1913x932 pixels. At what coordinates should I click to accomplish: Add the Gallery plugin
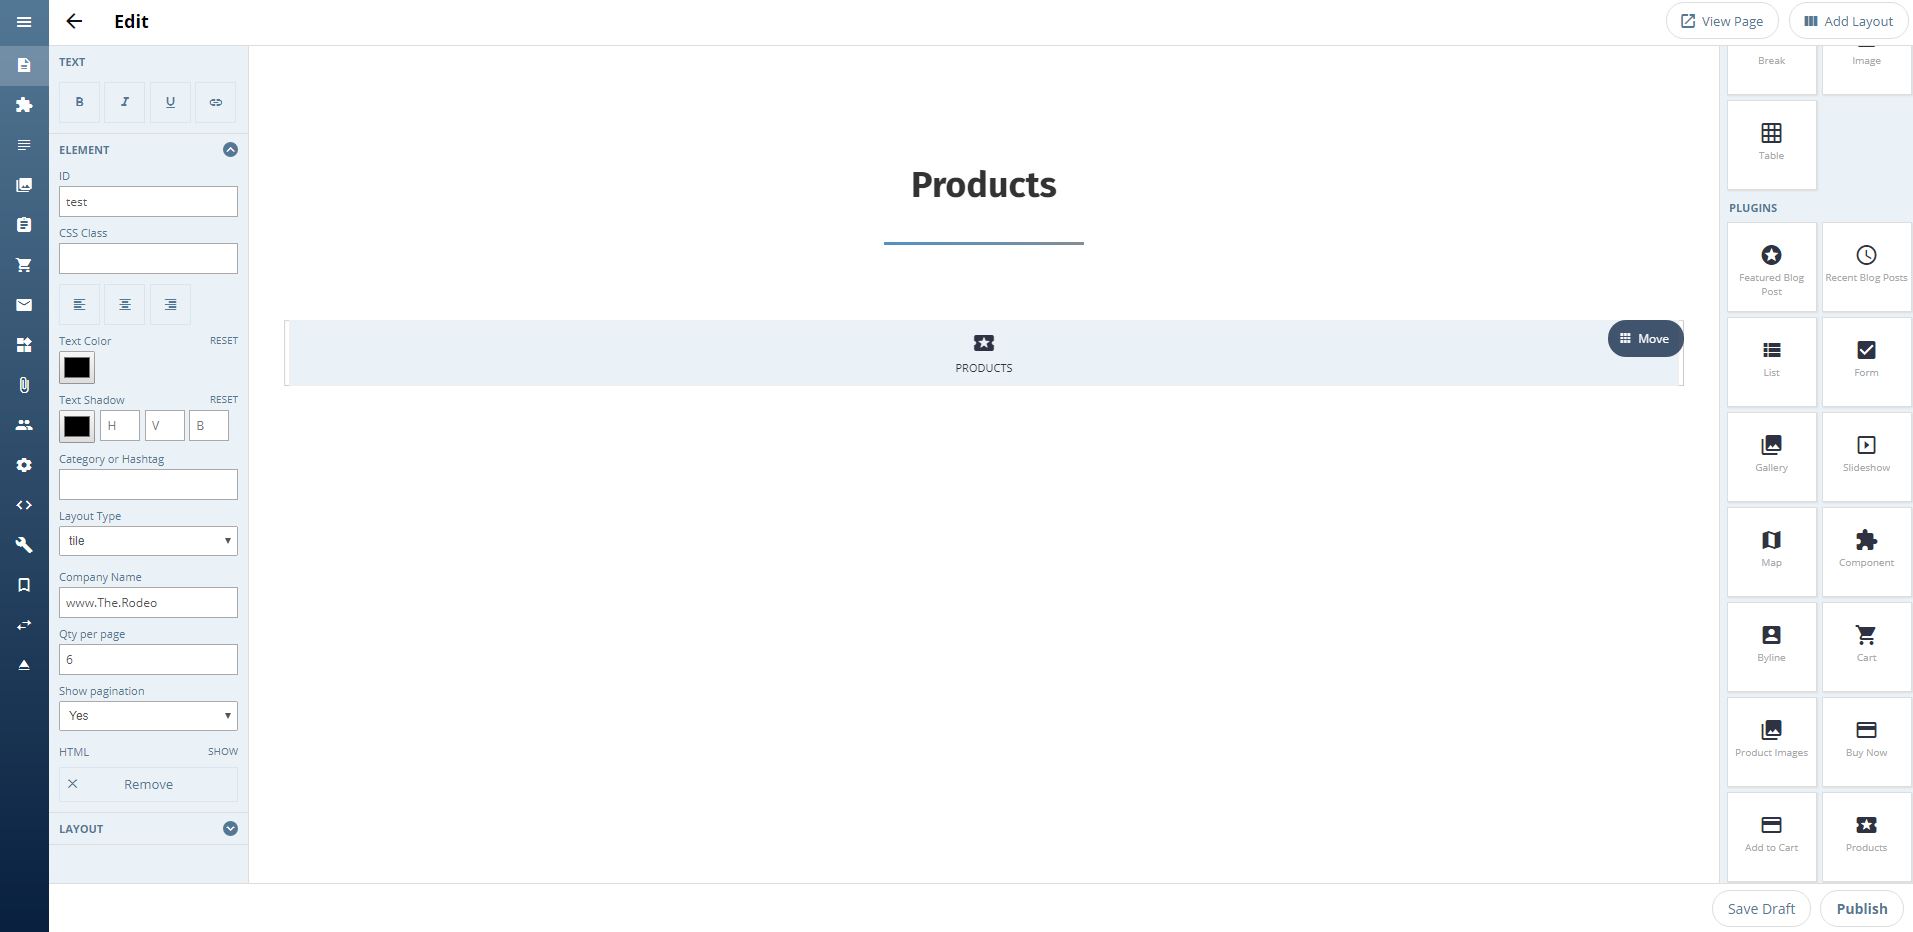[1771, 455]
